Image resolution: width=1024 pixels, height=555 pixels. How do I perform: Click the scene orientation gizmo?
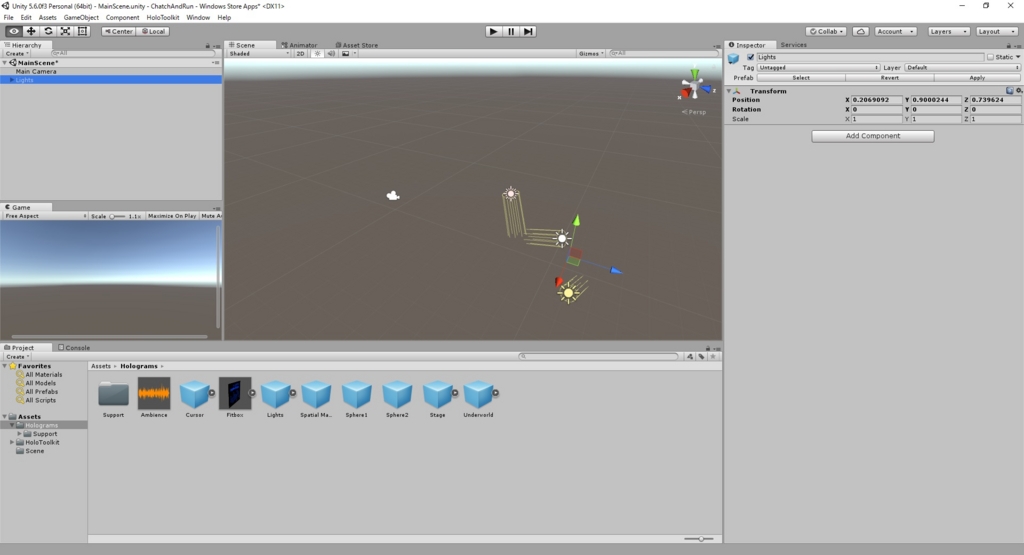(694, 85)
